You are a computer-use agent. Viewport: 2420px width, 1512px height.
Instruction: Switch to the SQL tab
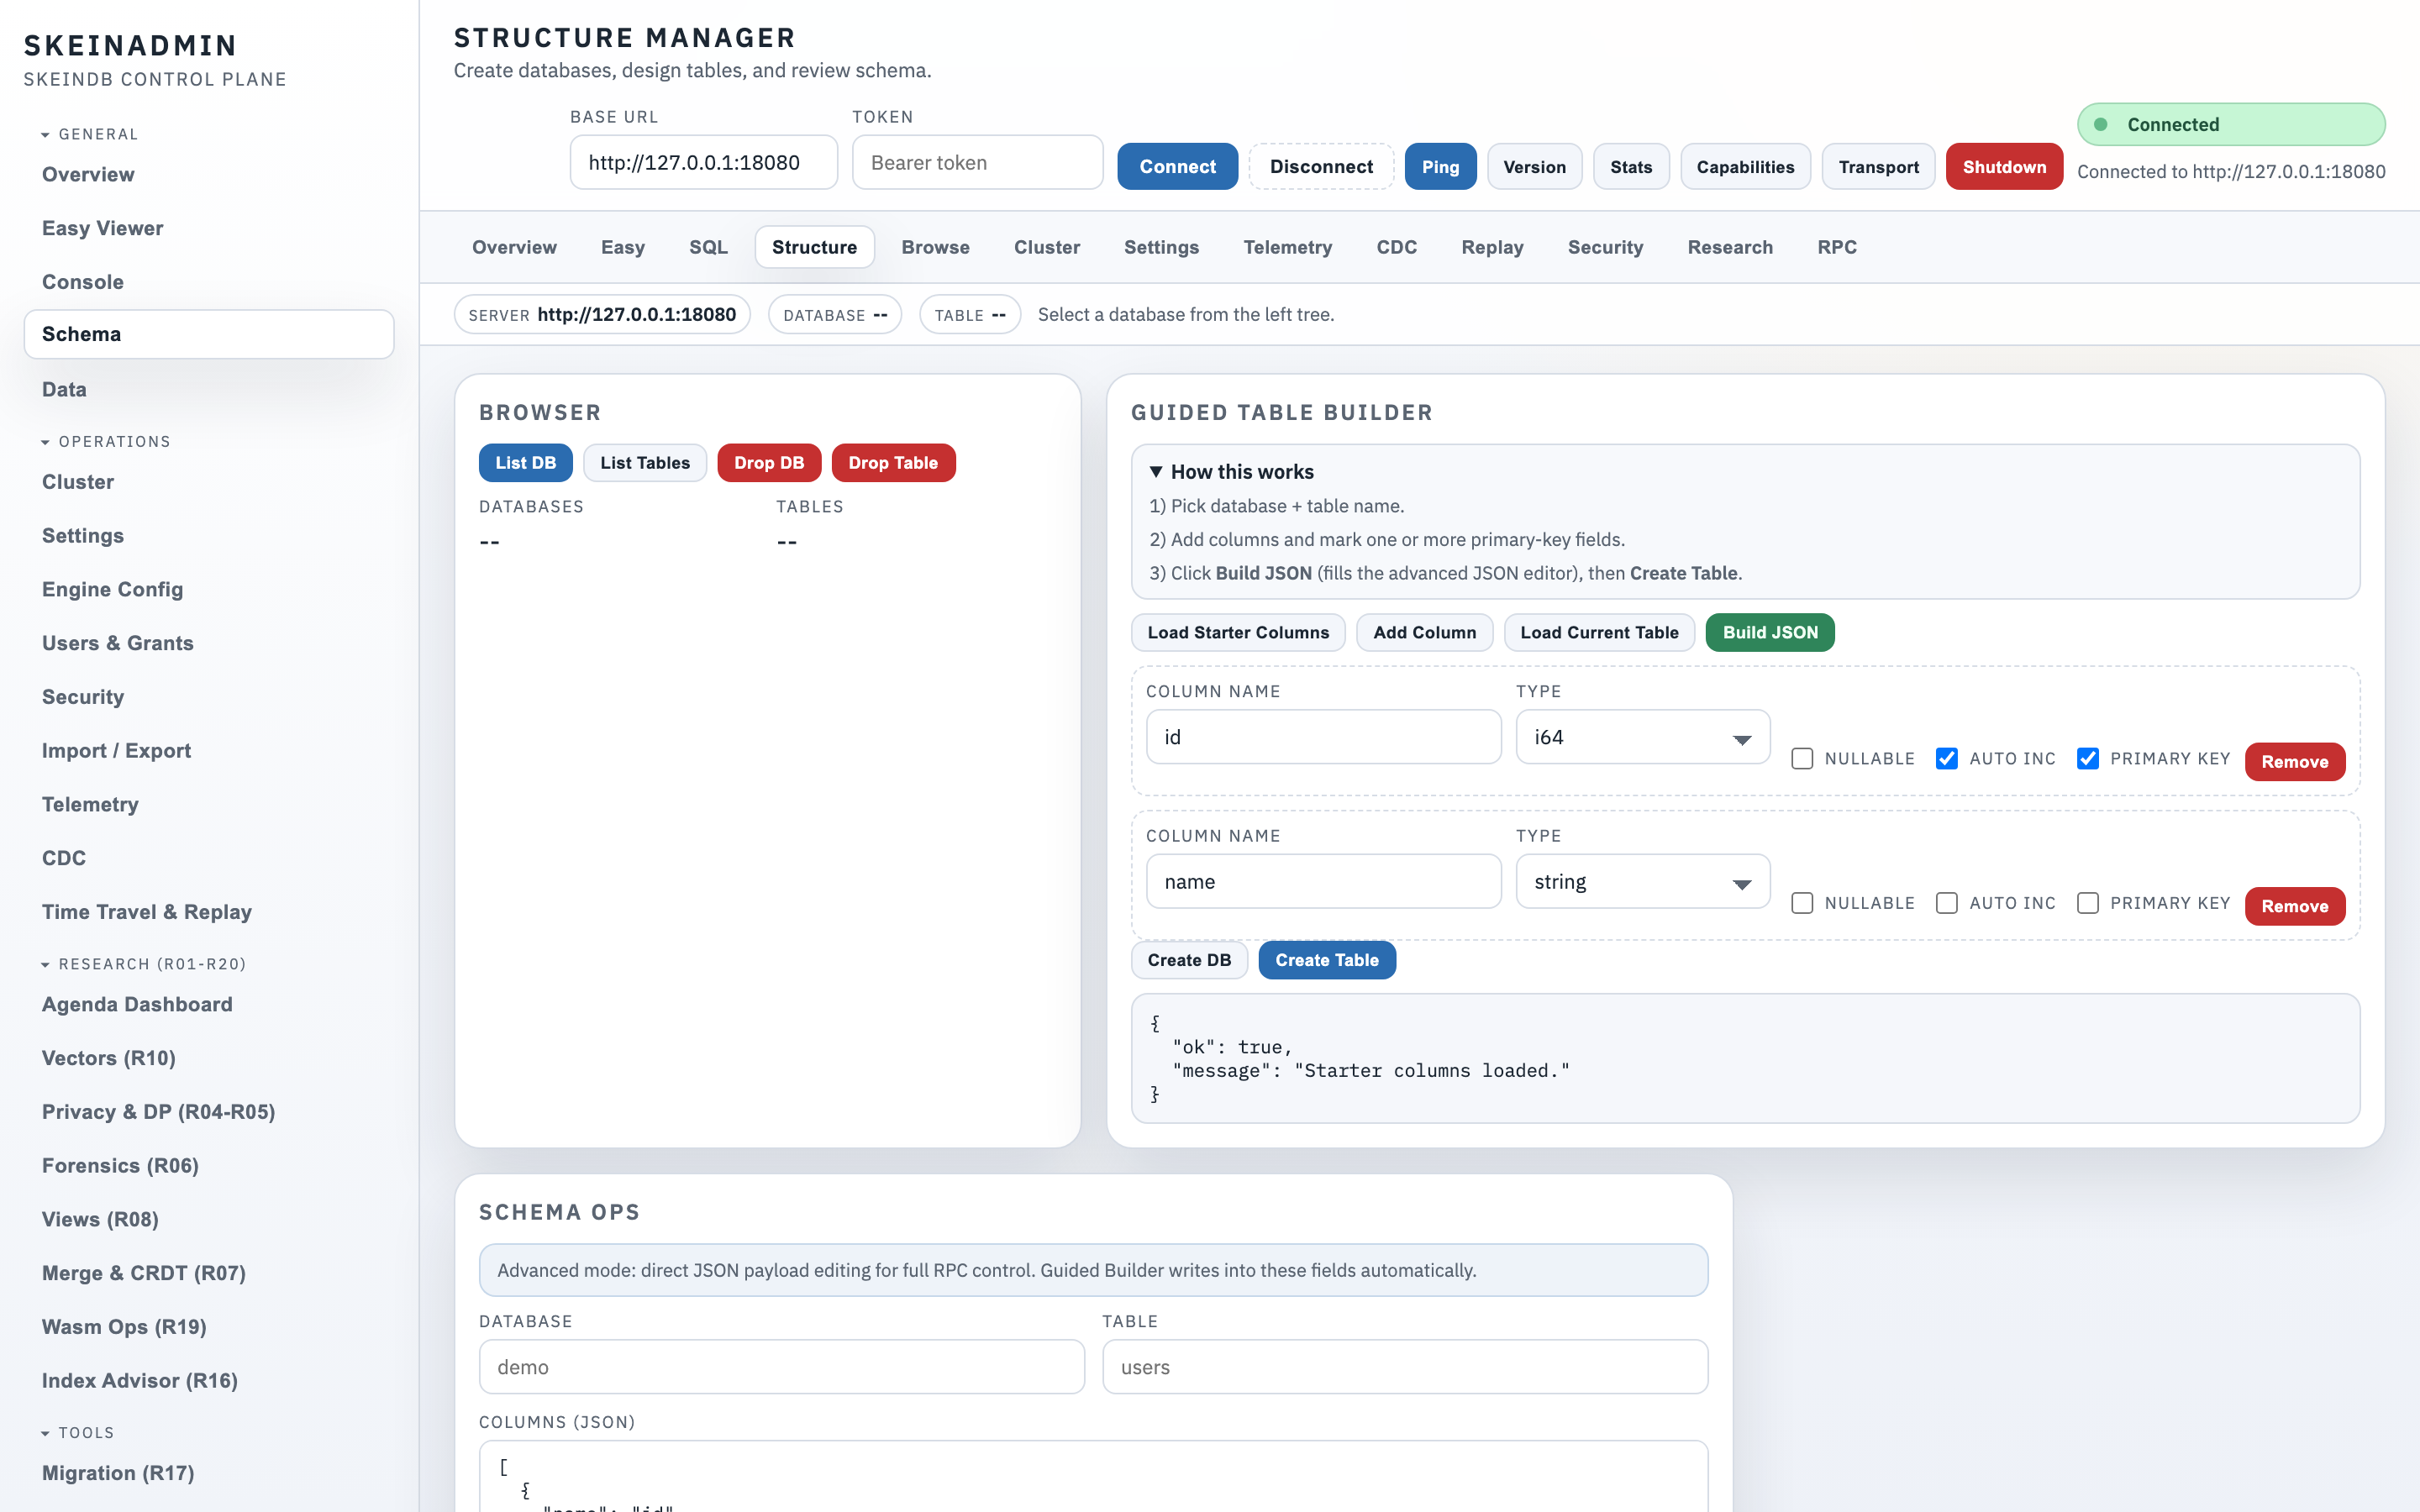(x=708, y=247)
